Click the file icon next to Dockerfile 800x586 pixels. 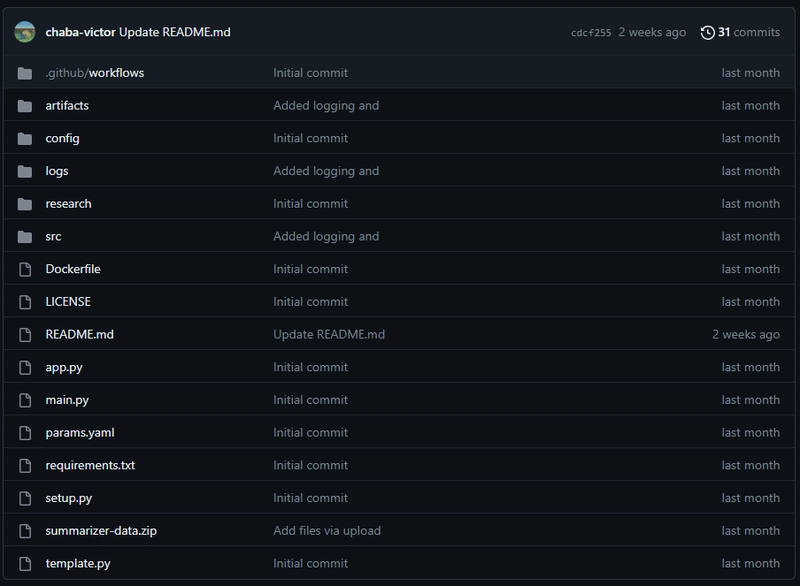pyautogui.click(x=25, y=269)
